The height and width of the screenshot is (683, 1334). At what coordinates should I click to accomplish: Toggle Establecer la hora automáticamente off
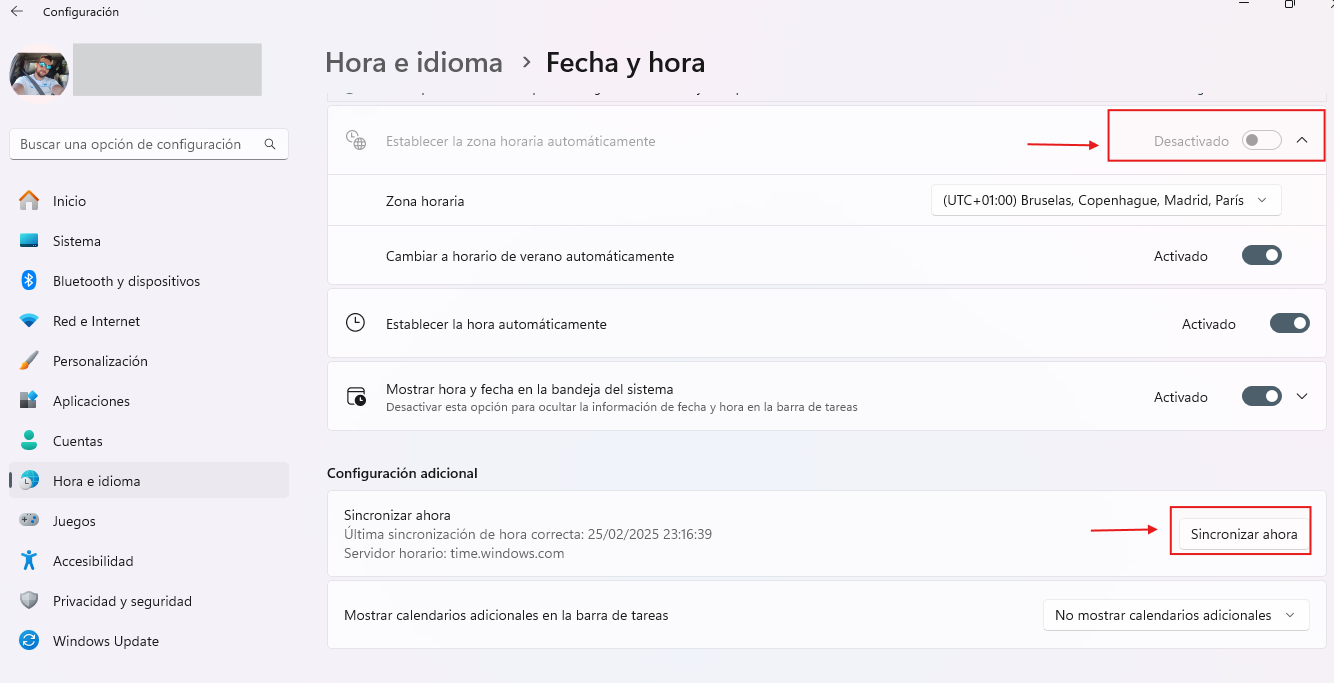tap(1289, 324)
